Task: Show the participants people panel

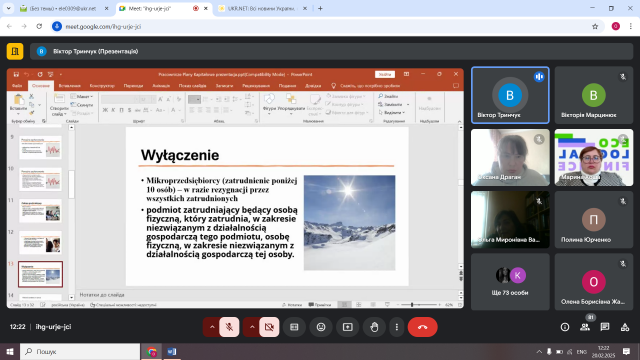Action: (585, 327)
